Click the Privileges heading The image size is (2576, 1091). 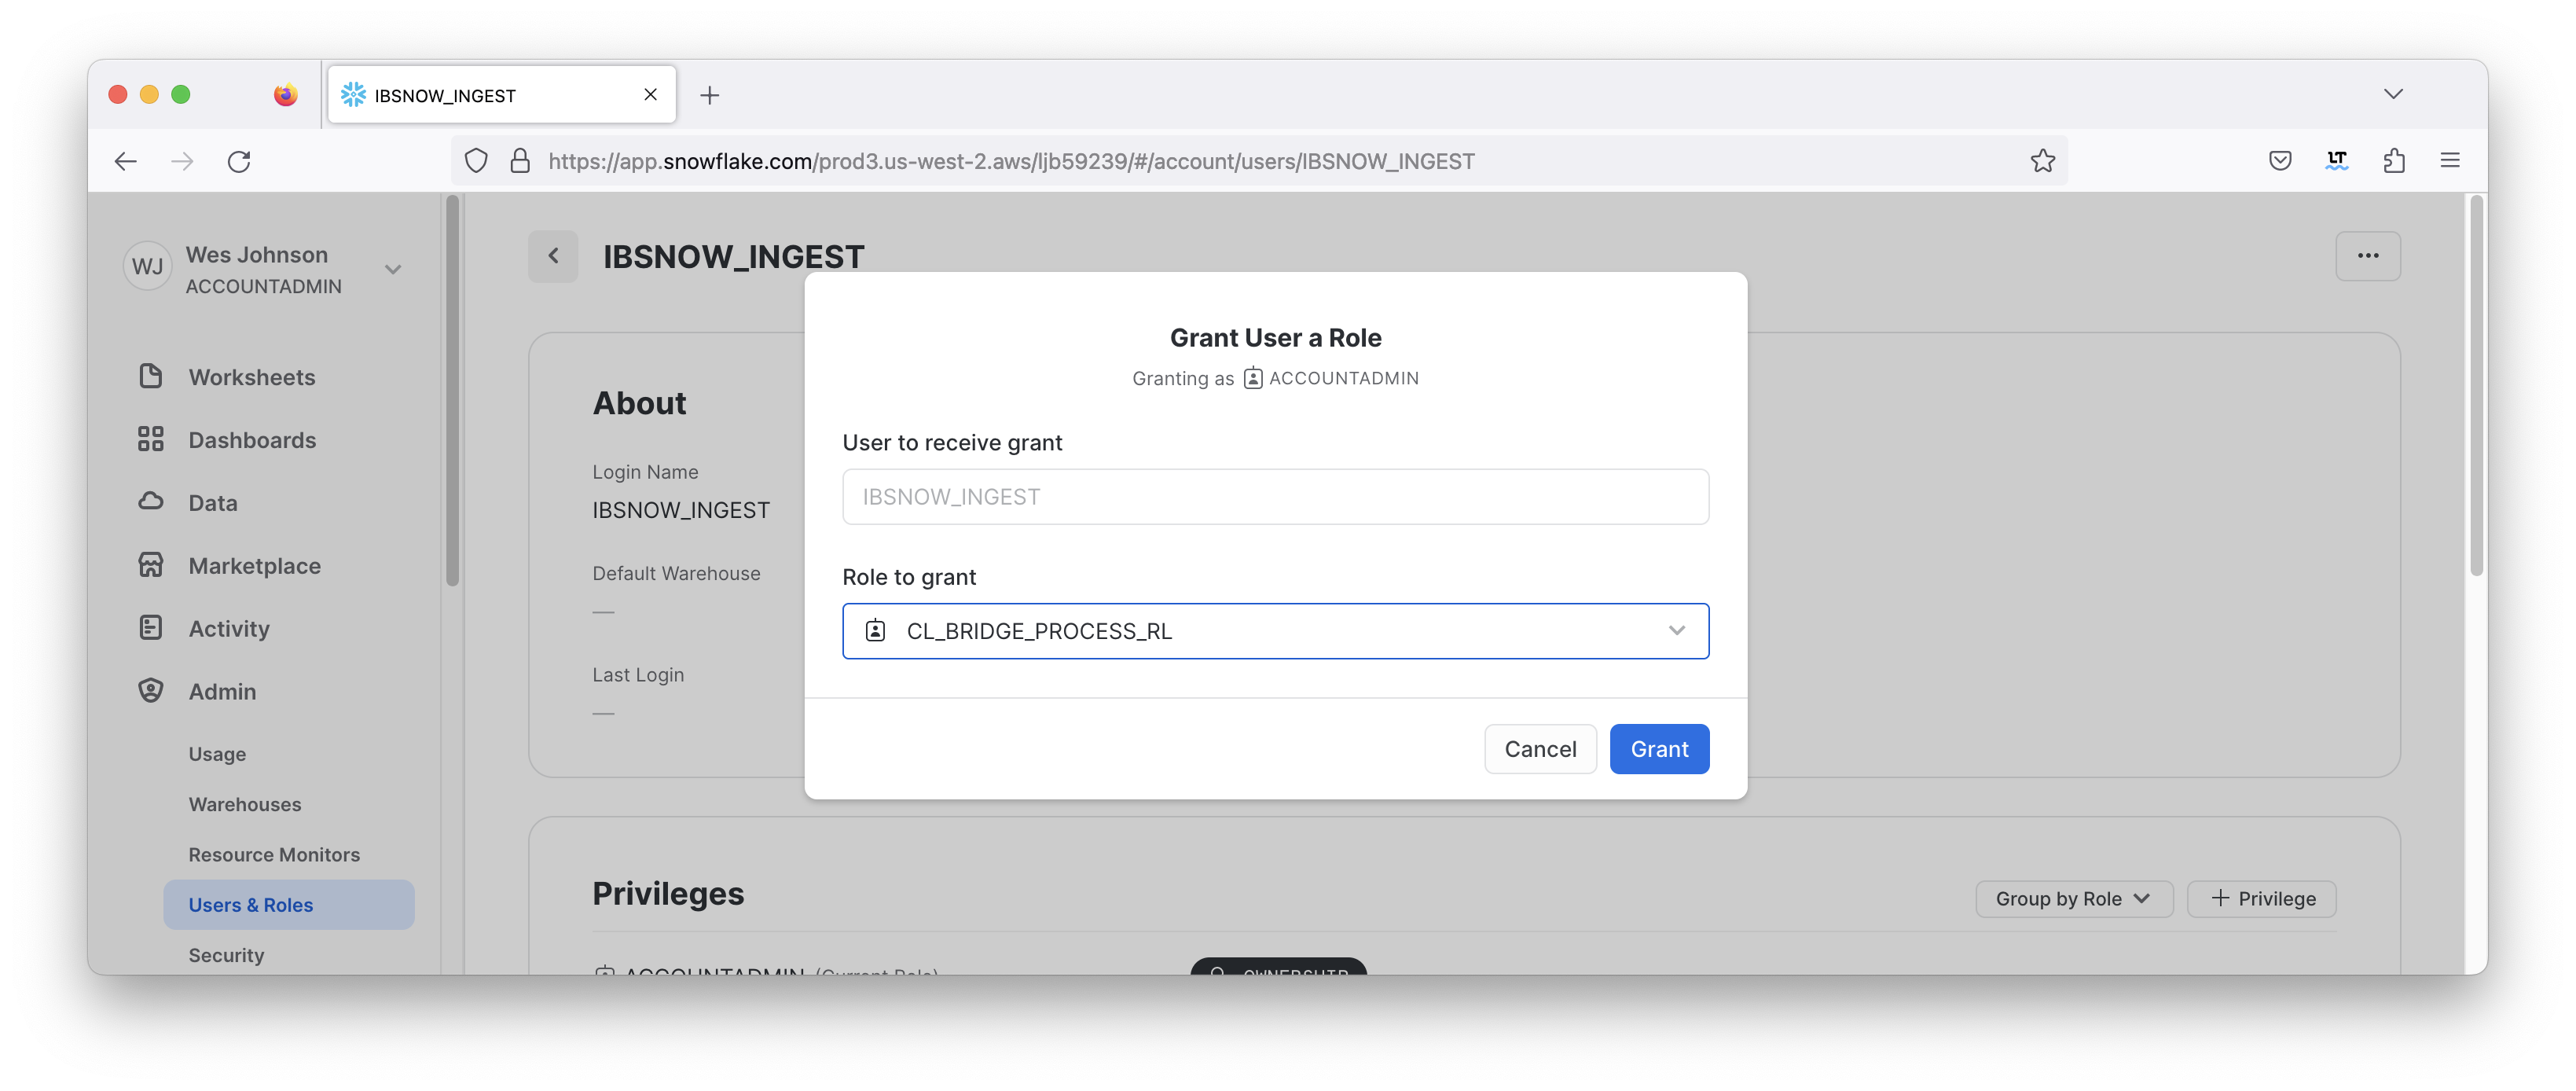tap(668, 893)
